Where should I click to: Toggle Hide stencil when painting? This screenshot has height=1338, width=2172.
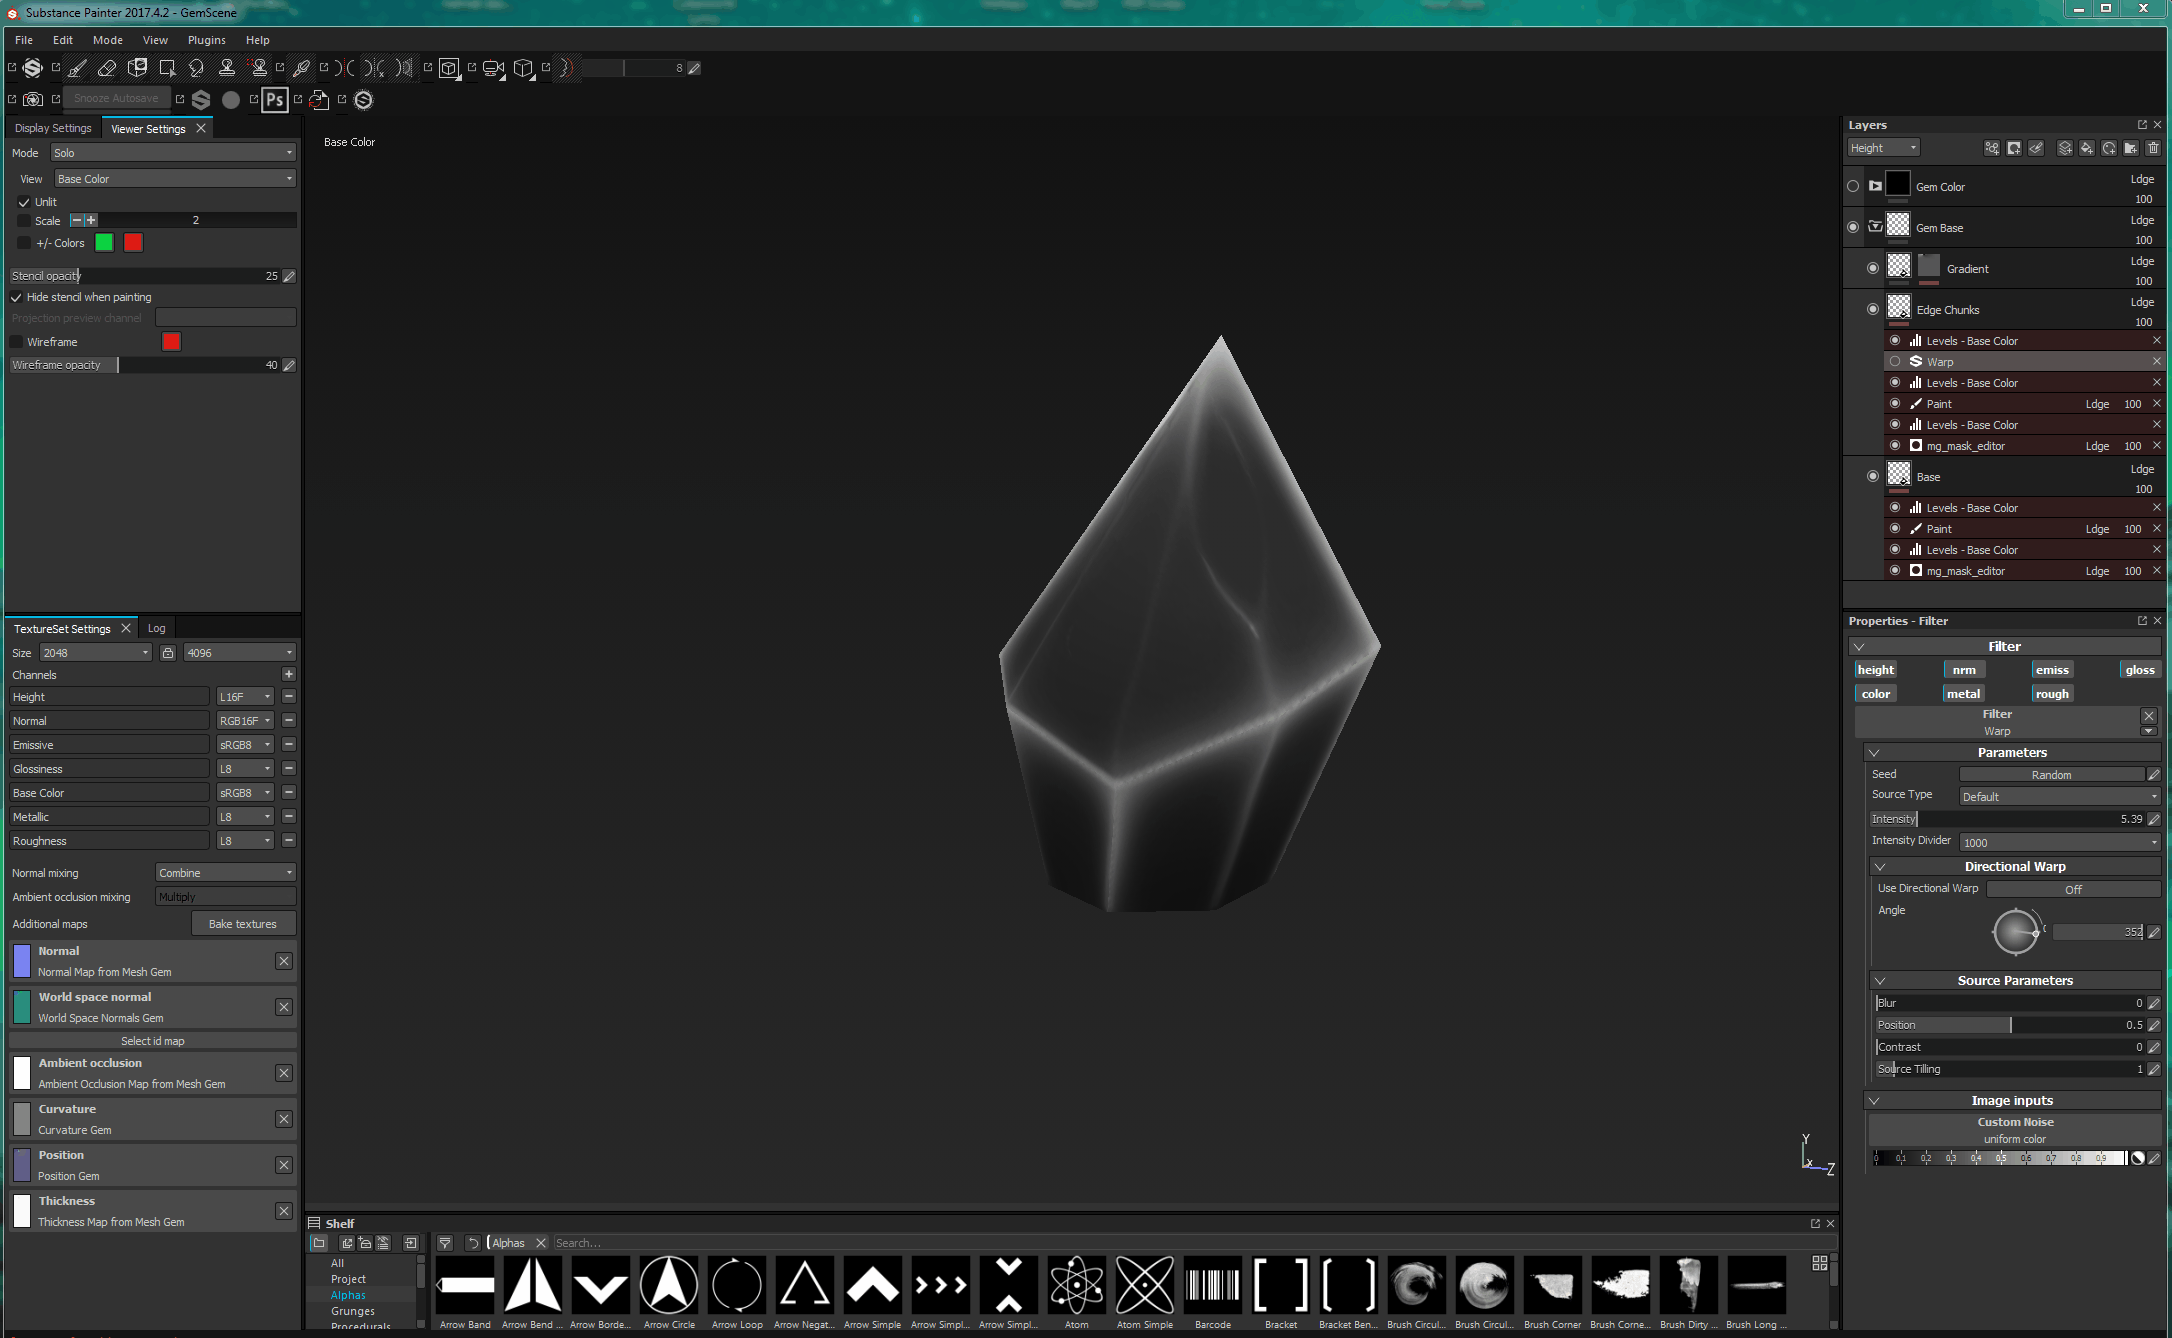point(19,296)
